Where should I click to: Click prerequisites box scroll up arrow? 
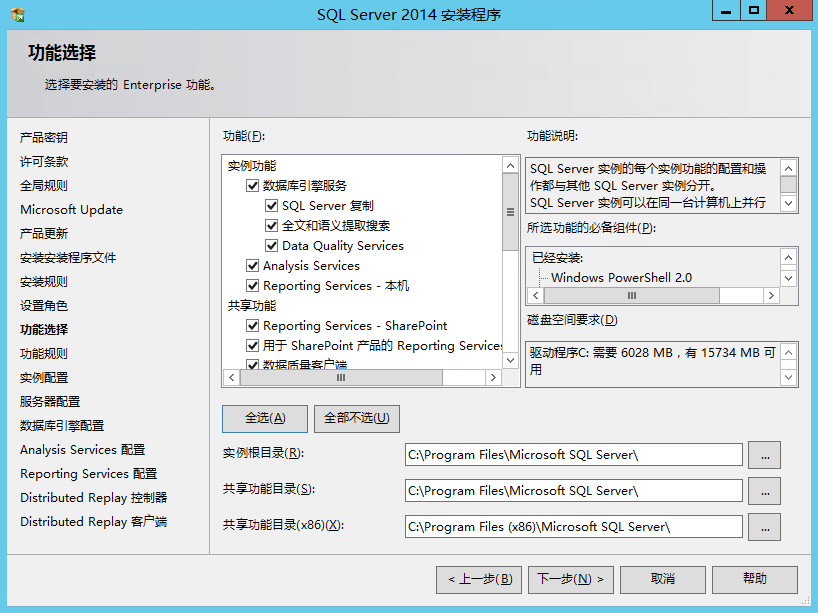[x=788, y=258]
